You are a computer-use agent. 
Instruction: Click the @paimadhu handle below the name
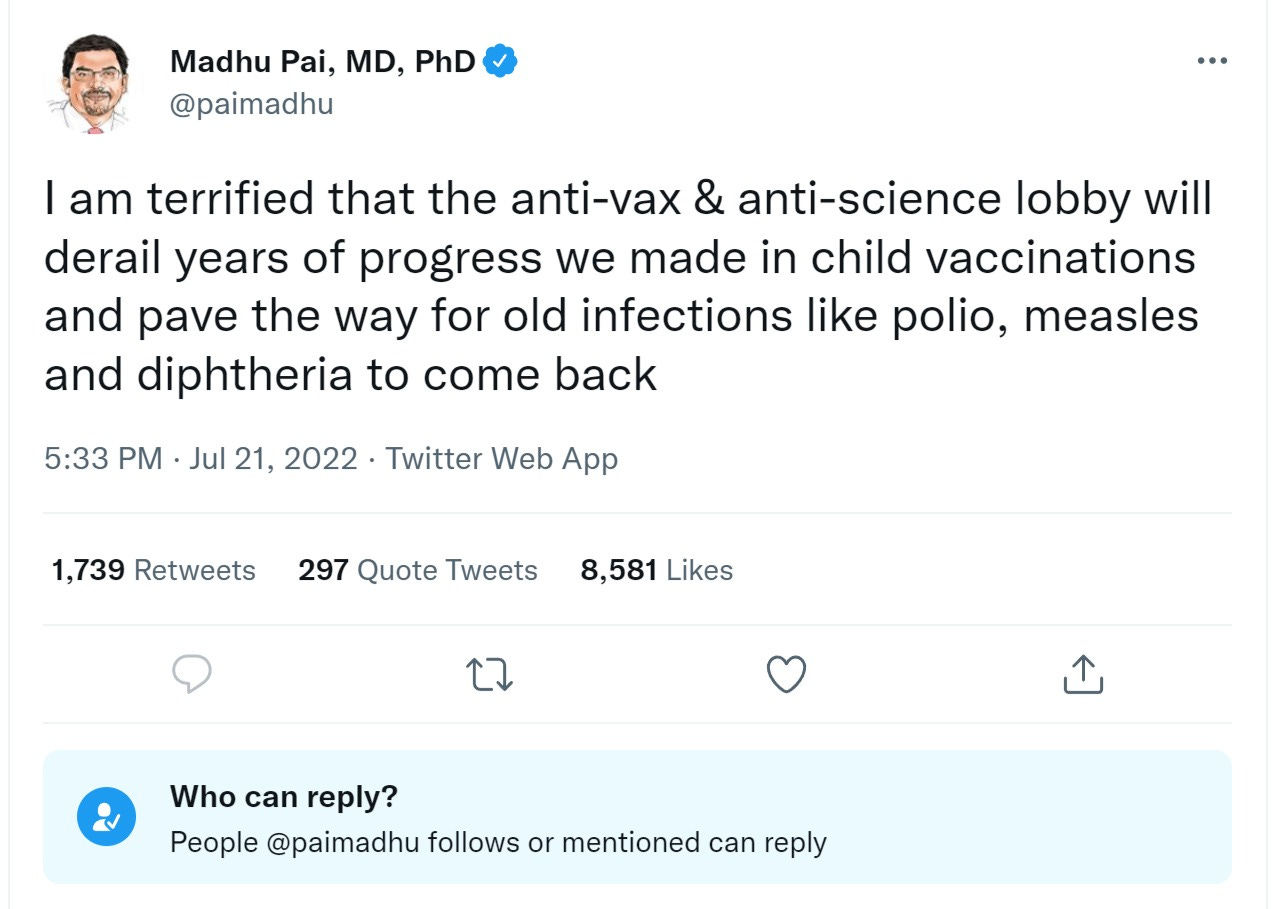click(251, 104)
